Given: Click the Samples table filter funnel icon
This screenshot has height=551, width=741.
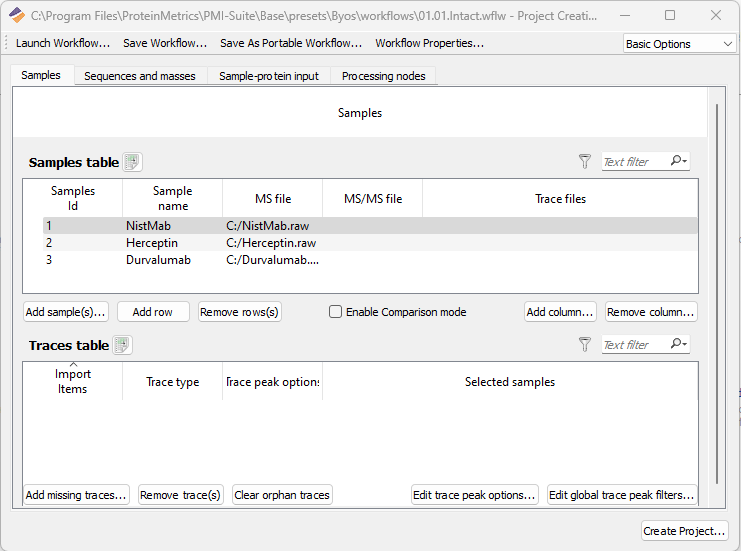Looking at the screenshot, I should click(x=585, y=161).
